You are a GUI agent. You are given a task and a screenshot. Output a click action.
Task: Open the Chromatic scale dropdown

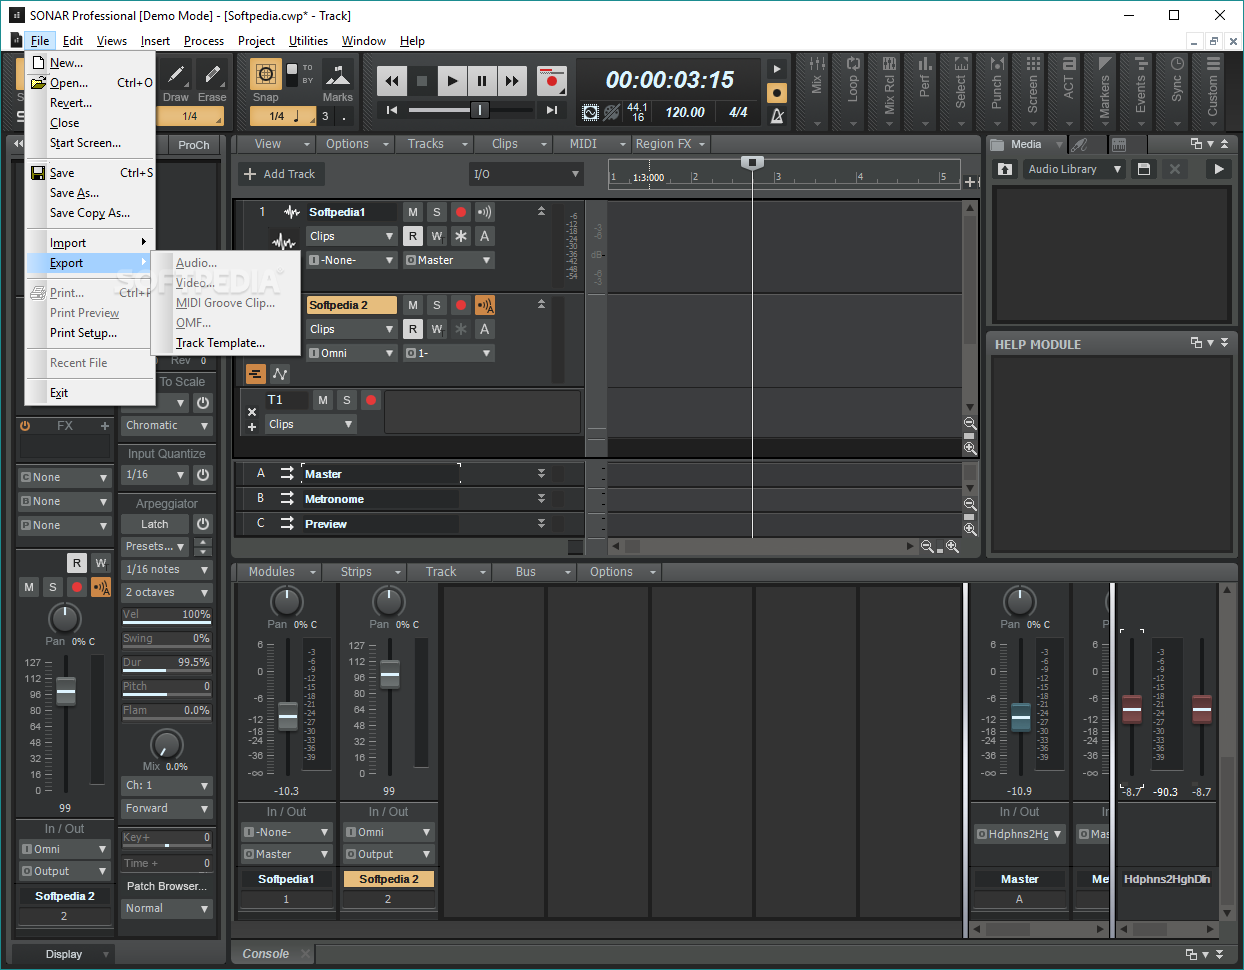tap(167, 426)
